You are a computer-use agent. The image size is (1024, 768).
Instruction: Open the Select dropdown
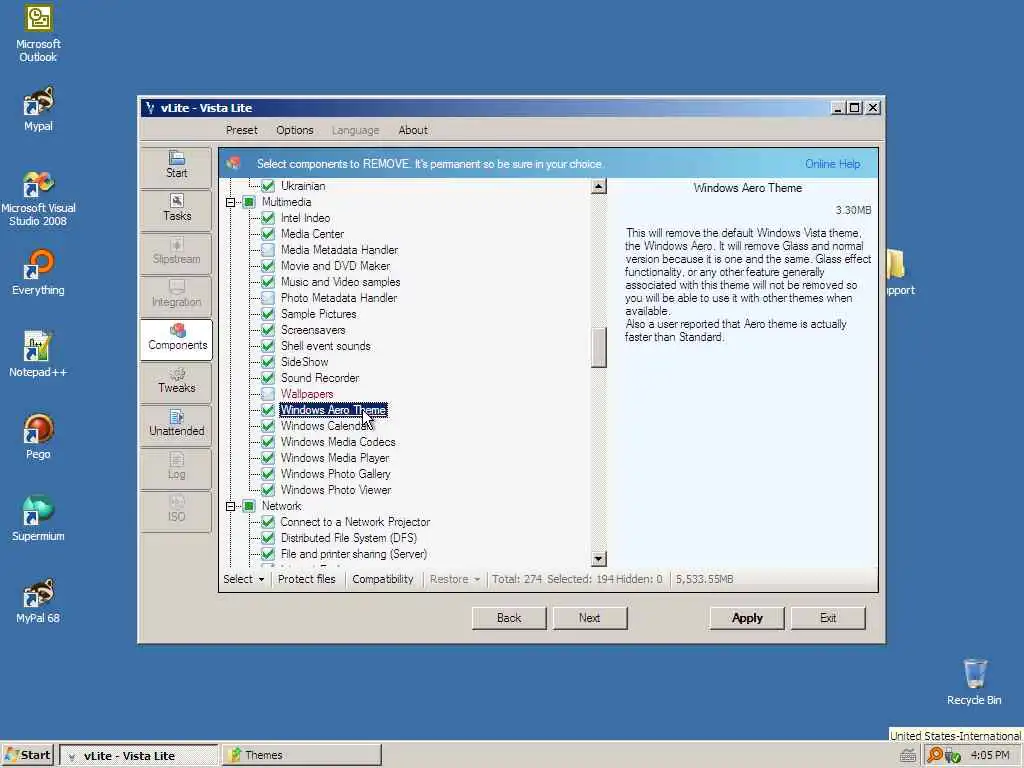pos(244,579)
